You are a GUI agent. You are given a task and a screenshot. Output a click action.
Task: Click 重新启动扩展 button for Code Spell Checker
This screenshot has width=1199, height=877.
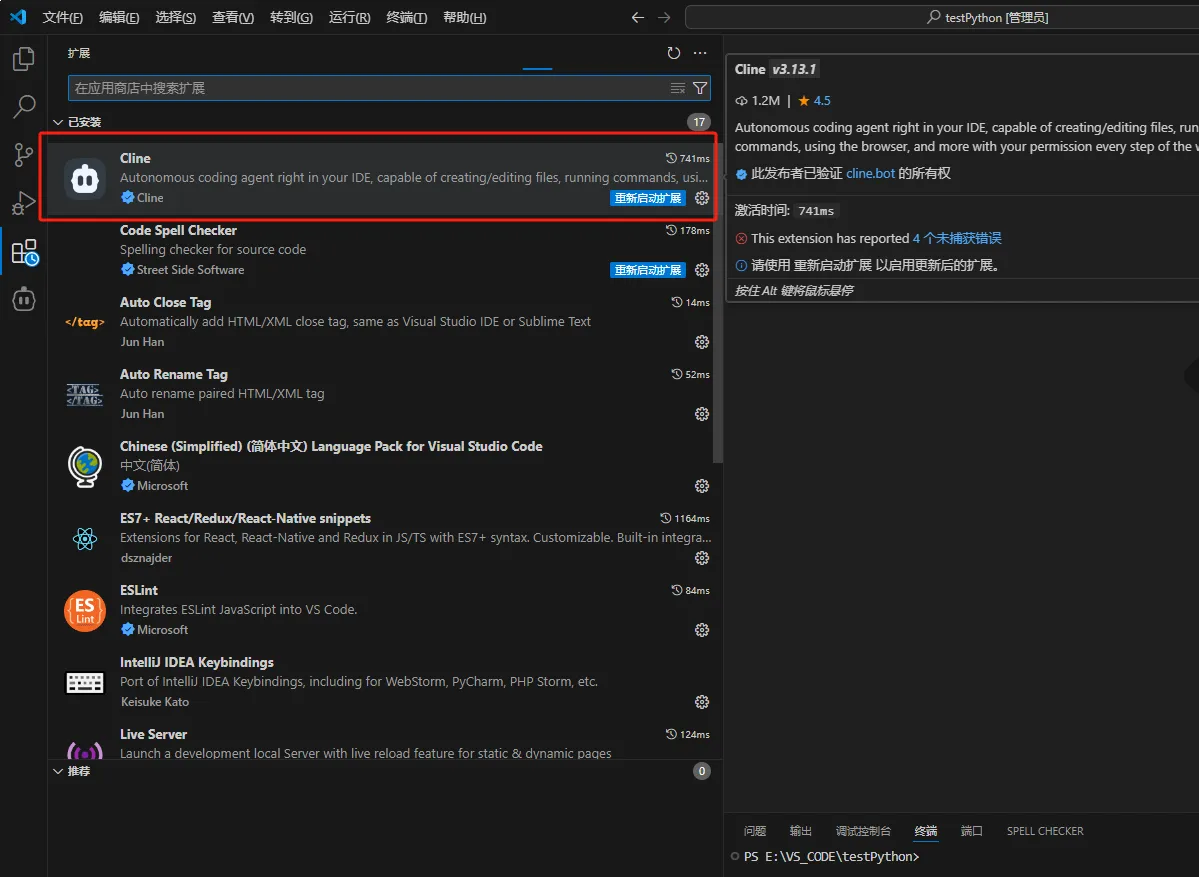(x=648, y=270)
